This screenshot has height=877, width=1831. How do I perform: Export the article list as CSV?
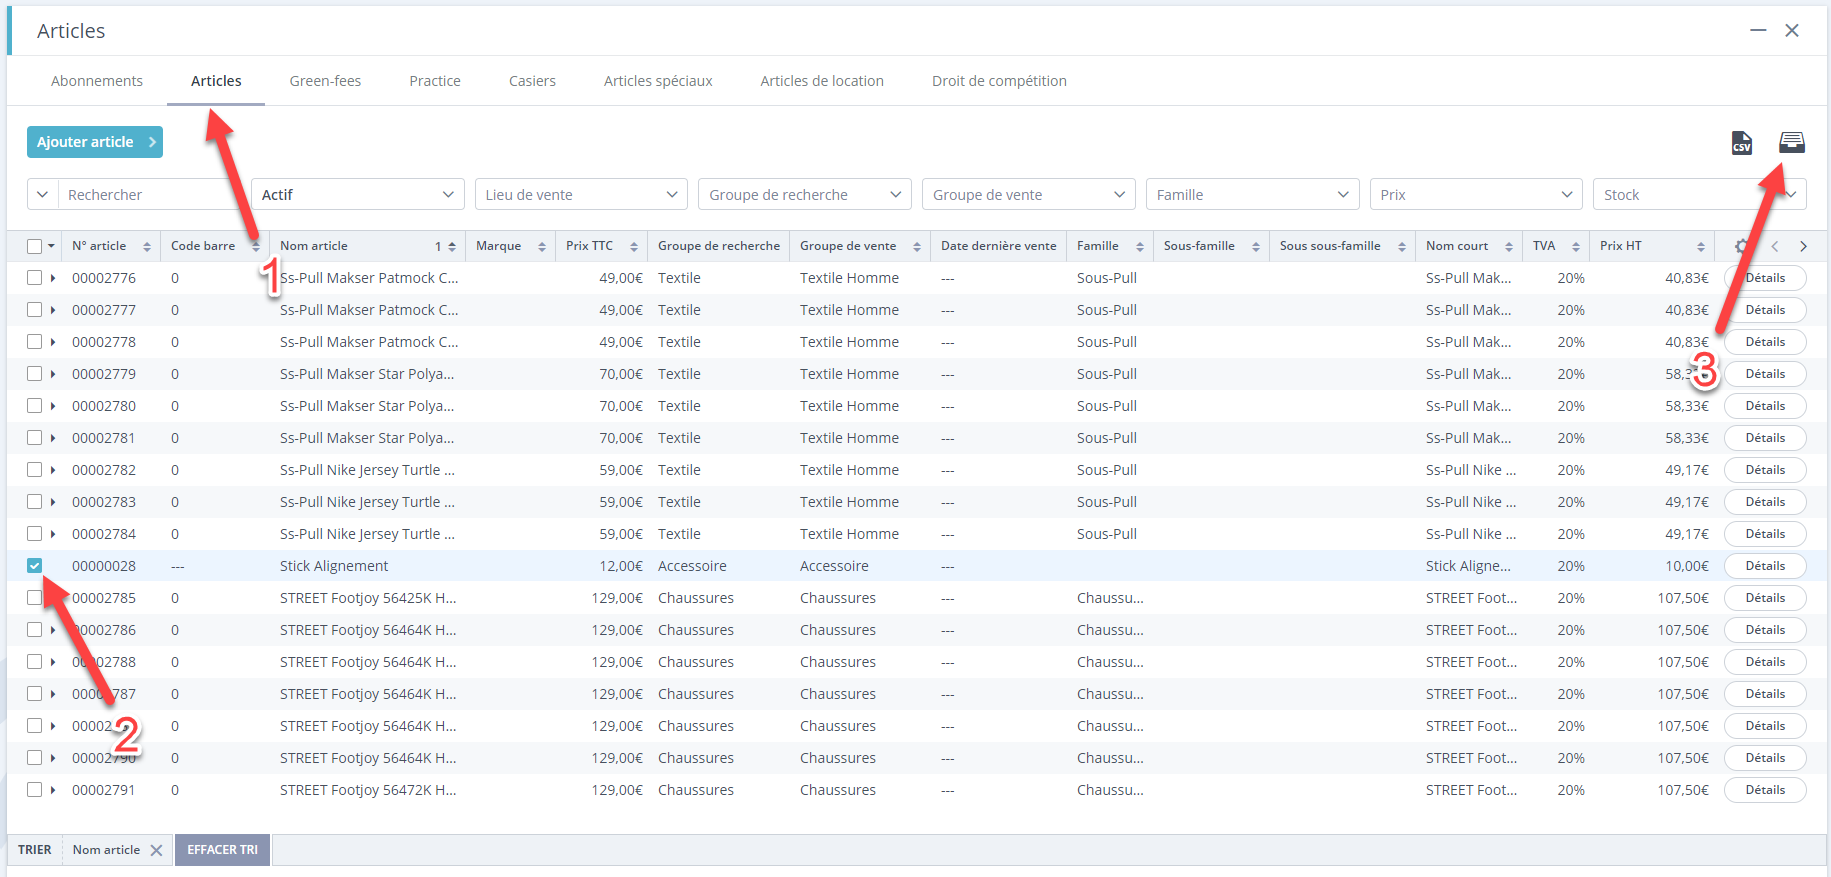click(x=1742, y=143)
